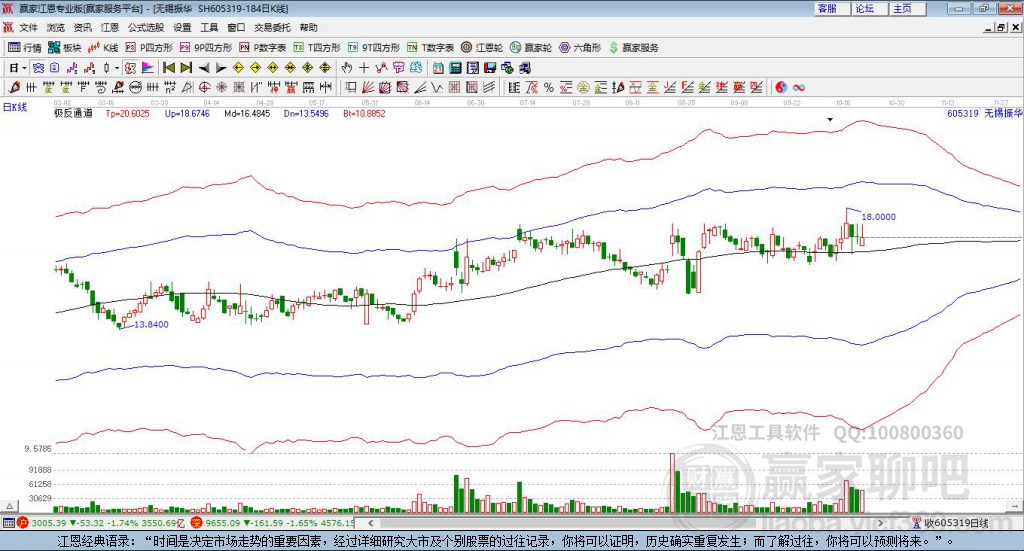Viewport: 1024px width, 551px height.
Task: Open the 窗口 menu
Action: 236,27
